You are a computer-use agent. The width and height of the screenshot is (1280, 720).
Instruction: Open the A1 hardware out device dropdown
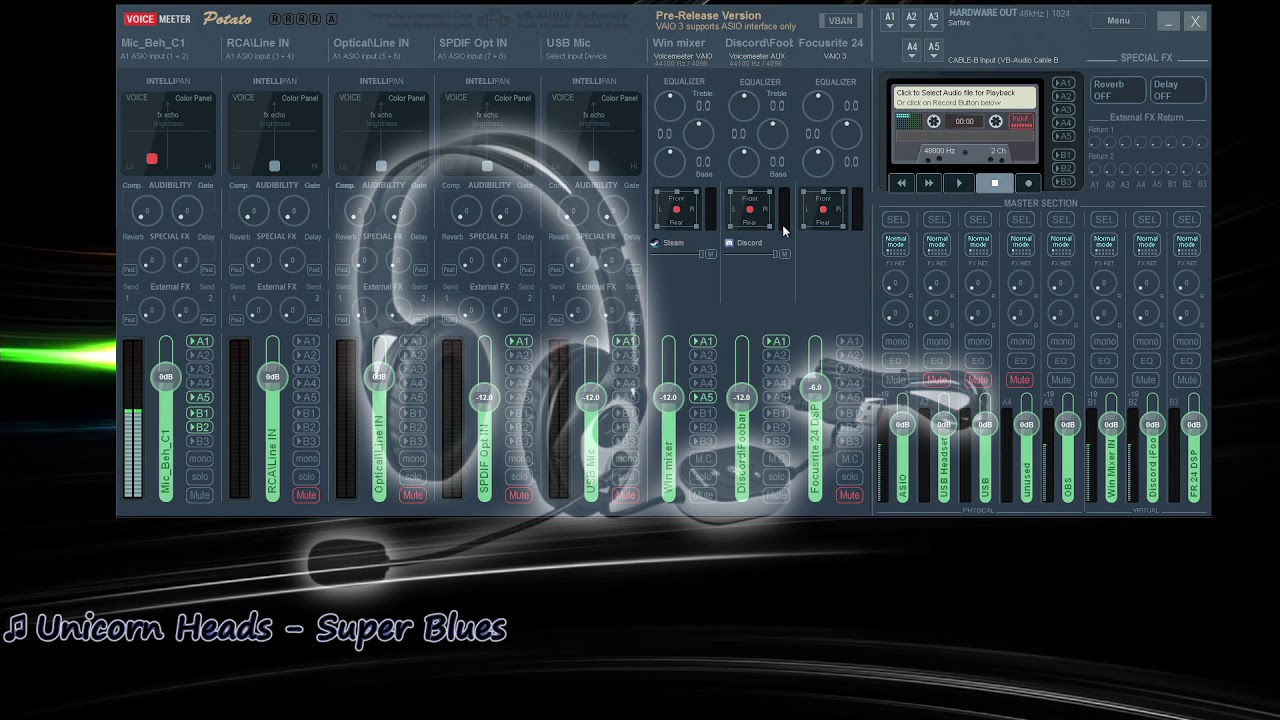(x=890, y=21)
